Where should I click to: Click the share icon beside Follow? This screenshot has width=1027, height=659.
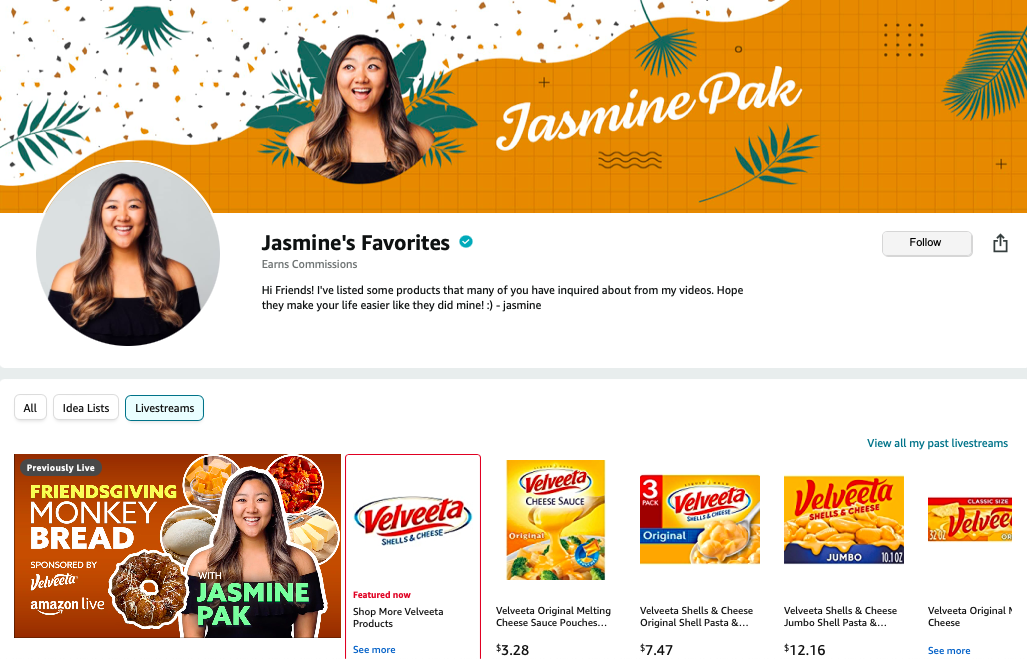(999, 243)
